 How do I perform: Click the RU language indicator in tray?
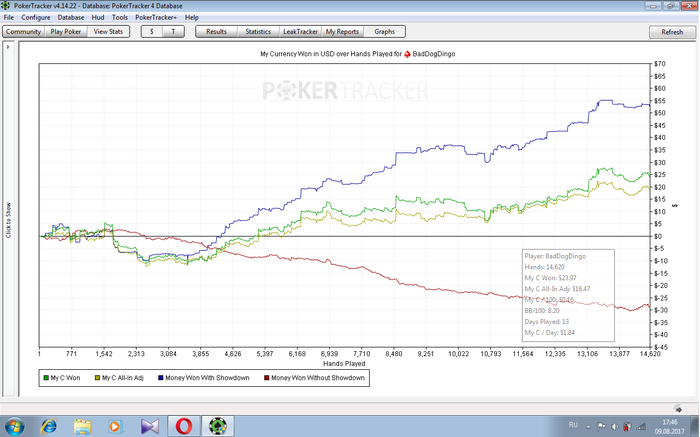click(573, 425)
